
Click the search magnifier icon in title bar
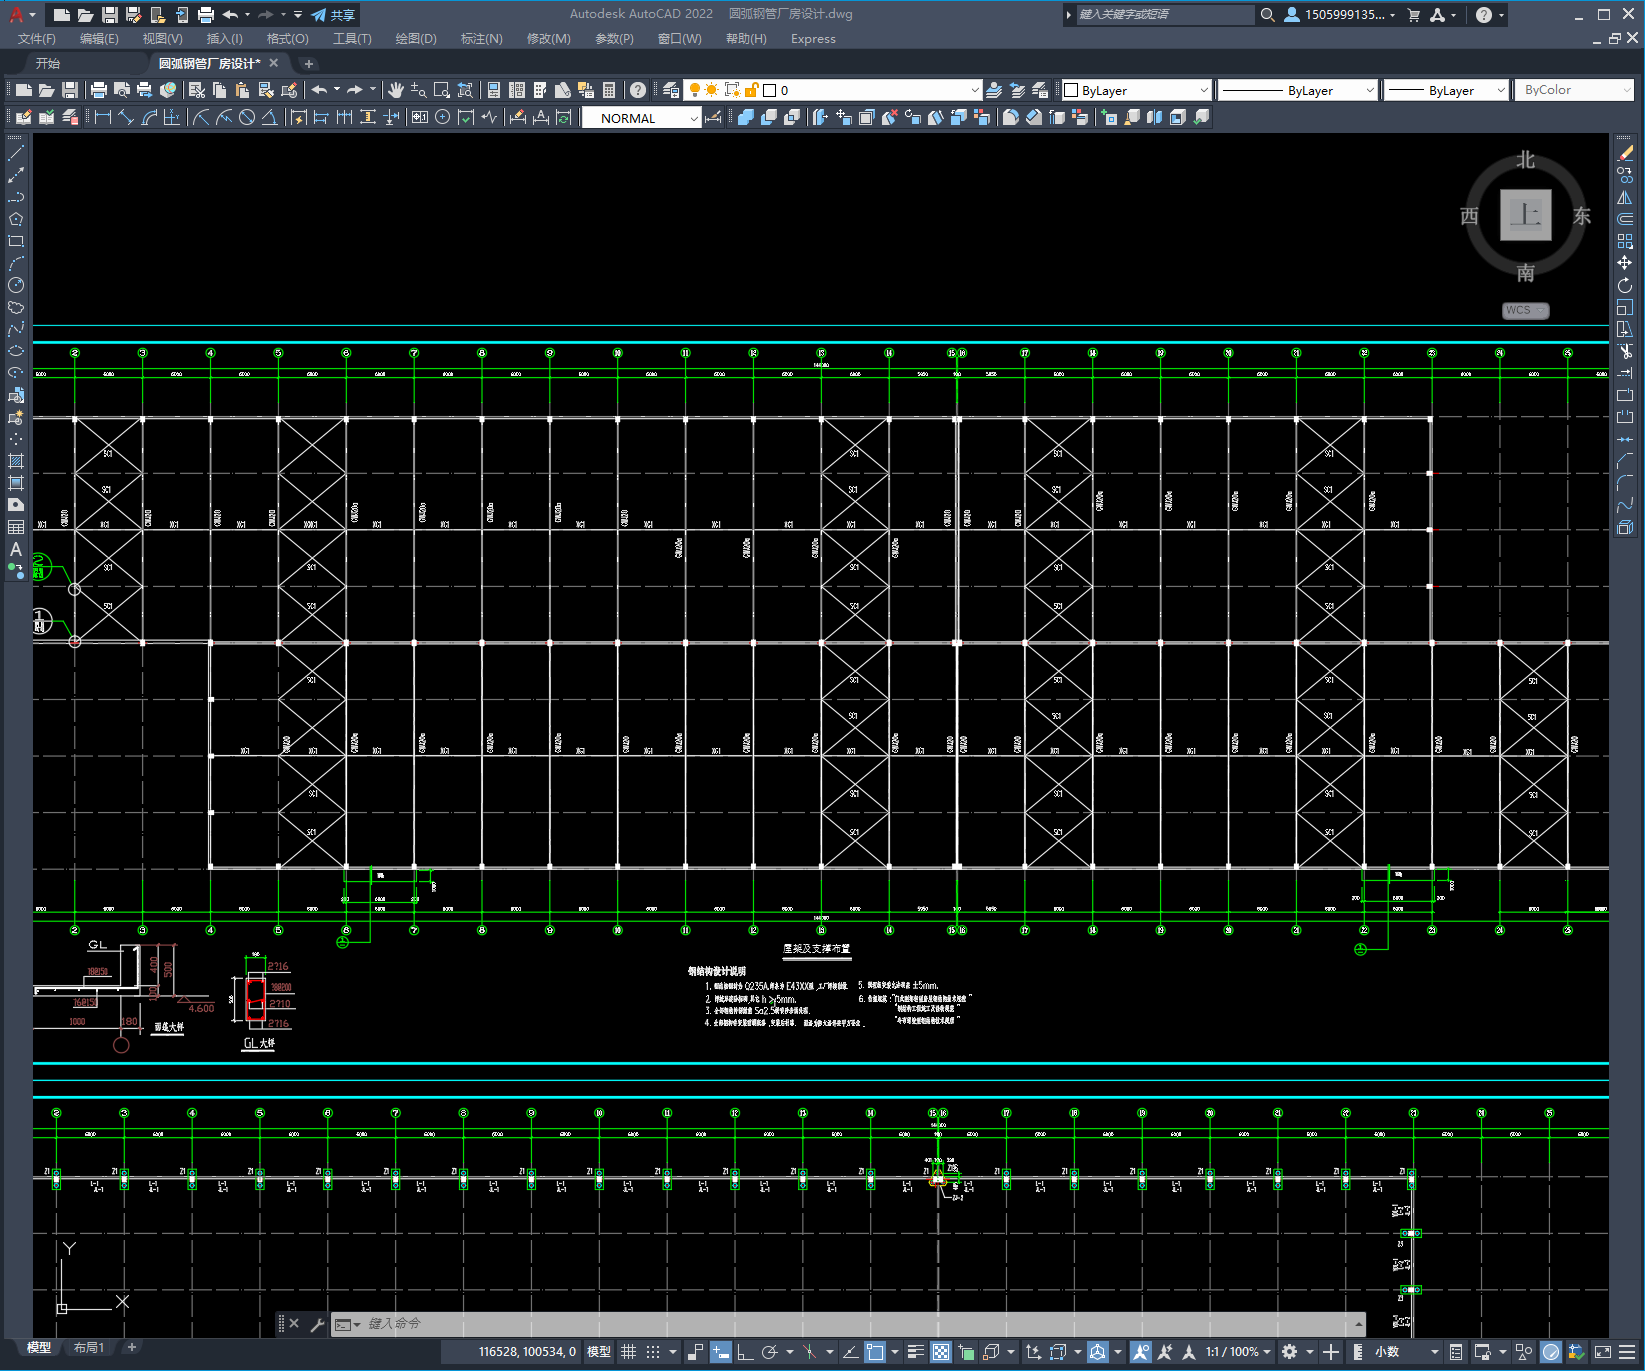[1268, 15]
